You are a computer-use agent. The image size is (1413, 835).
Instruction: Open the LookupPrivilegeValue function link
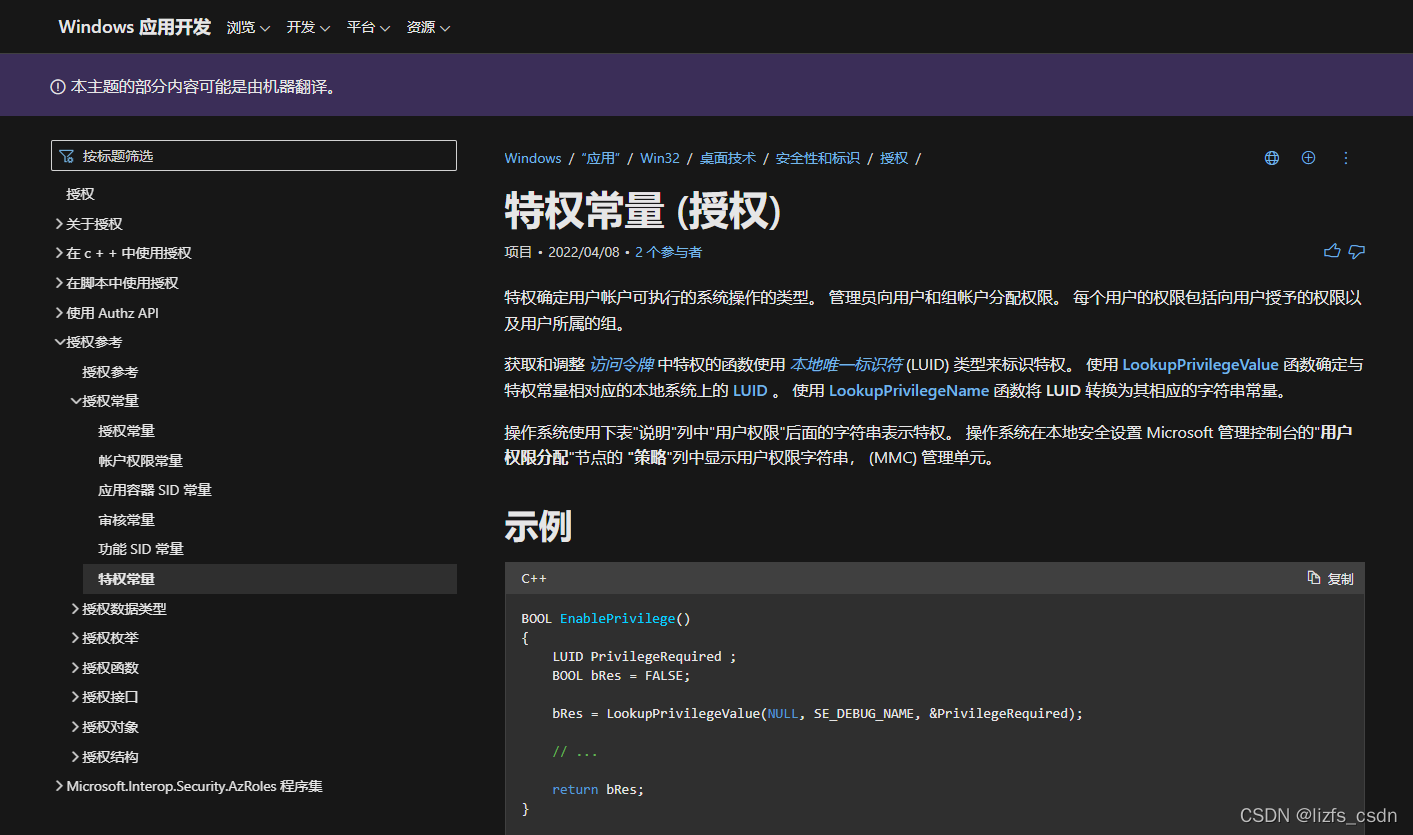tap(1200, 365)
